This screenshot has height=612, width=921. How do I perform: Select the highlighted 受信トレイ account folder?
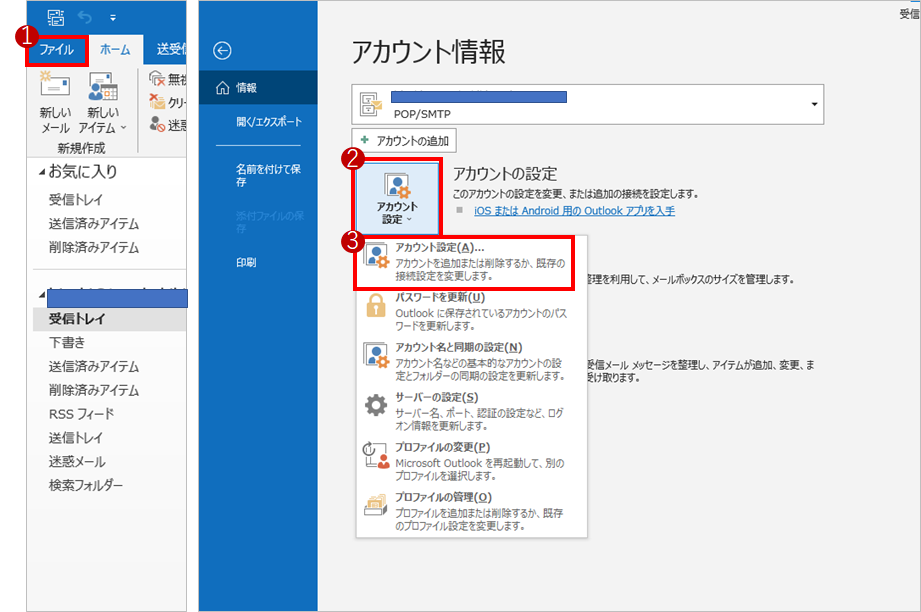tap(110, 319)
